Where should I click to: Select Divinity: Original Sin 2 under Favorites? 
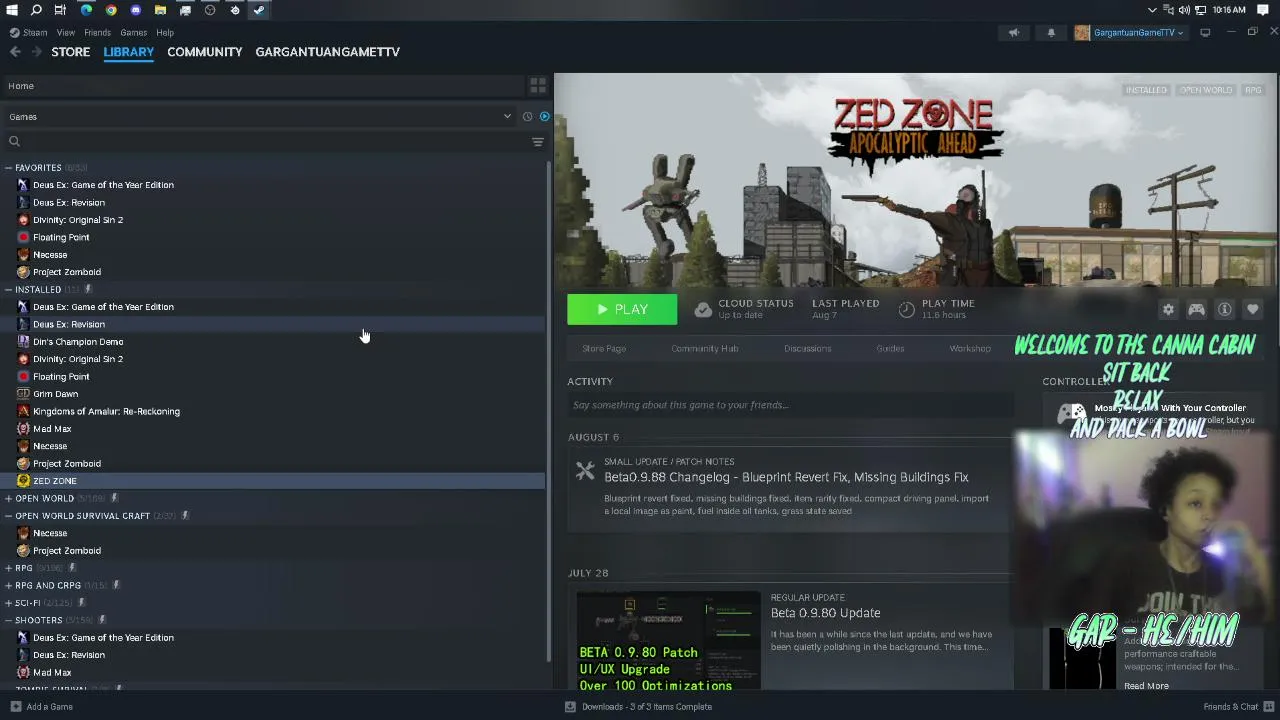tap(78, 220)
